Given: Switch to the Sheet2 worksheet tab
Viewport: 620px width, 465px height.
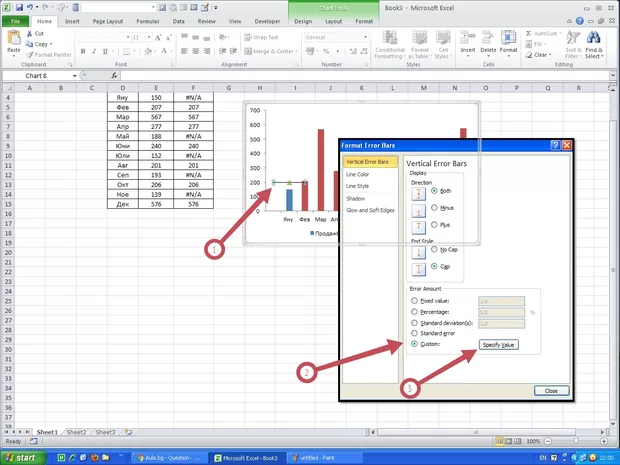Looking at the screenshot, I should coord(76,432).
